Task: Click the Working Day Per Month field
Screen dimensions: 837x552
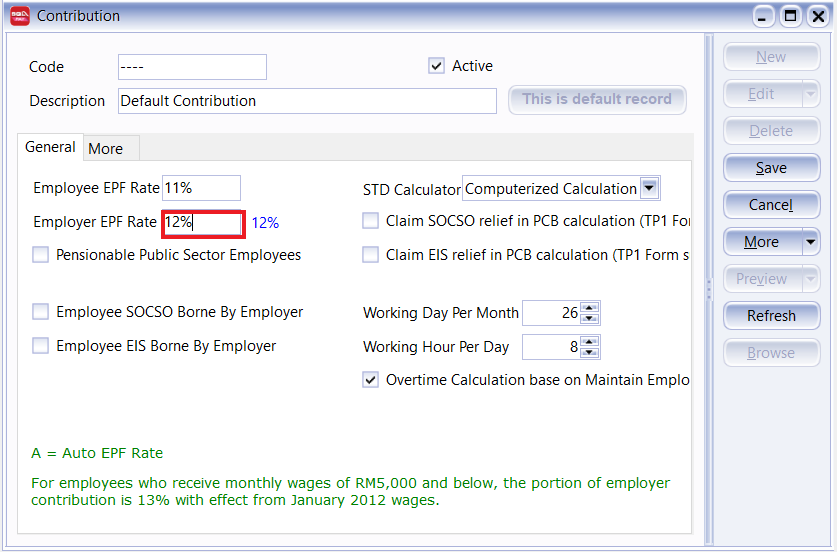Action: click(551, 312)
